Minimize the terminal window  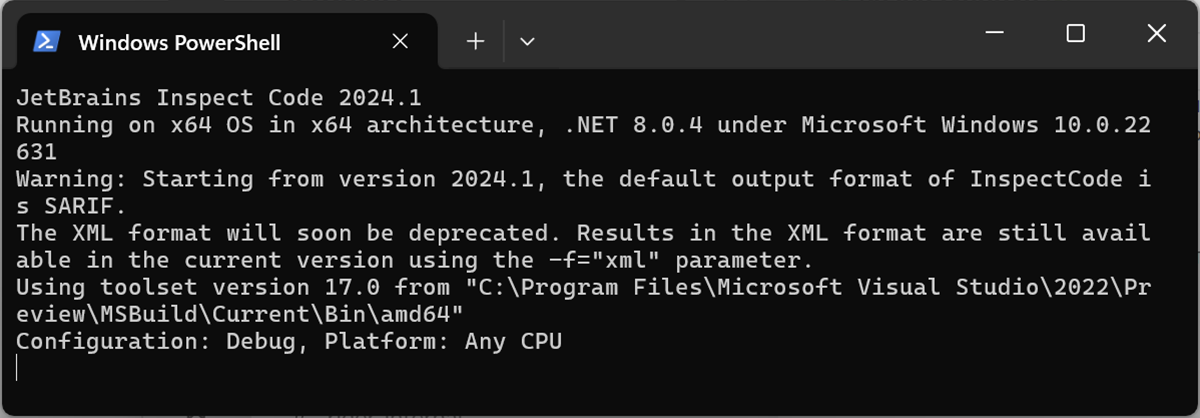993,33
